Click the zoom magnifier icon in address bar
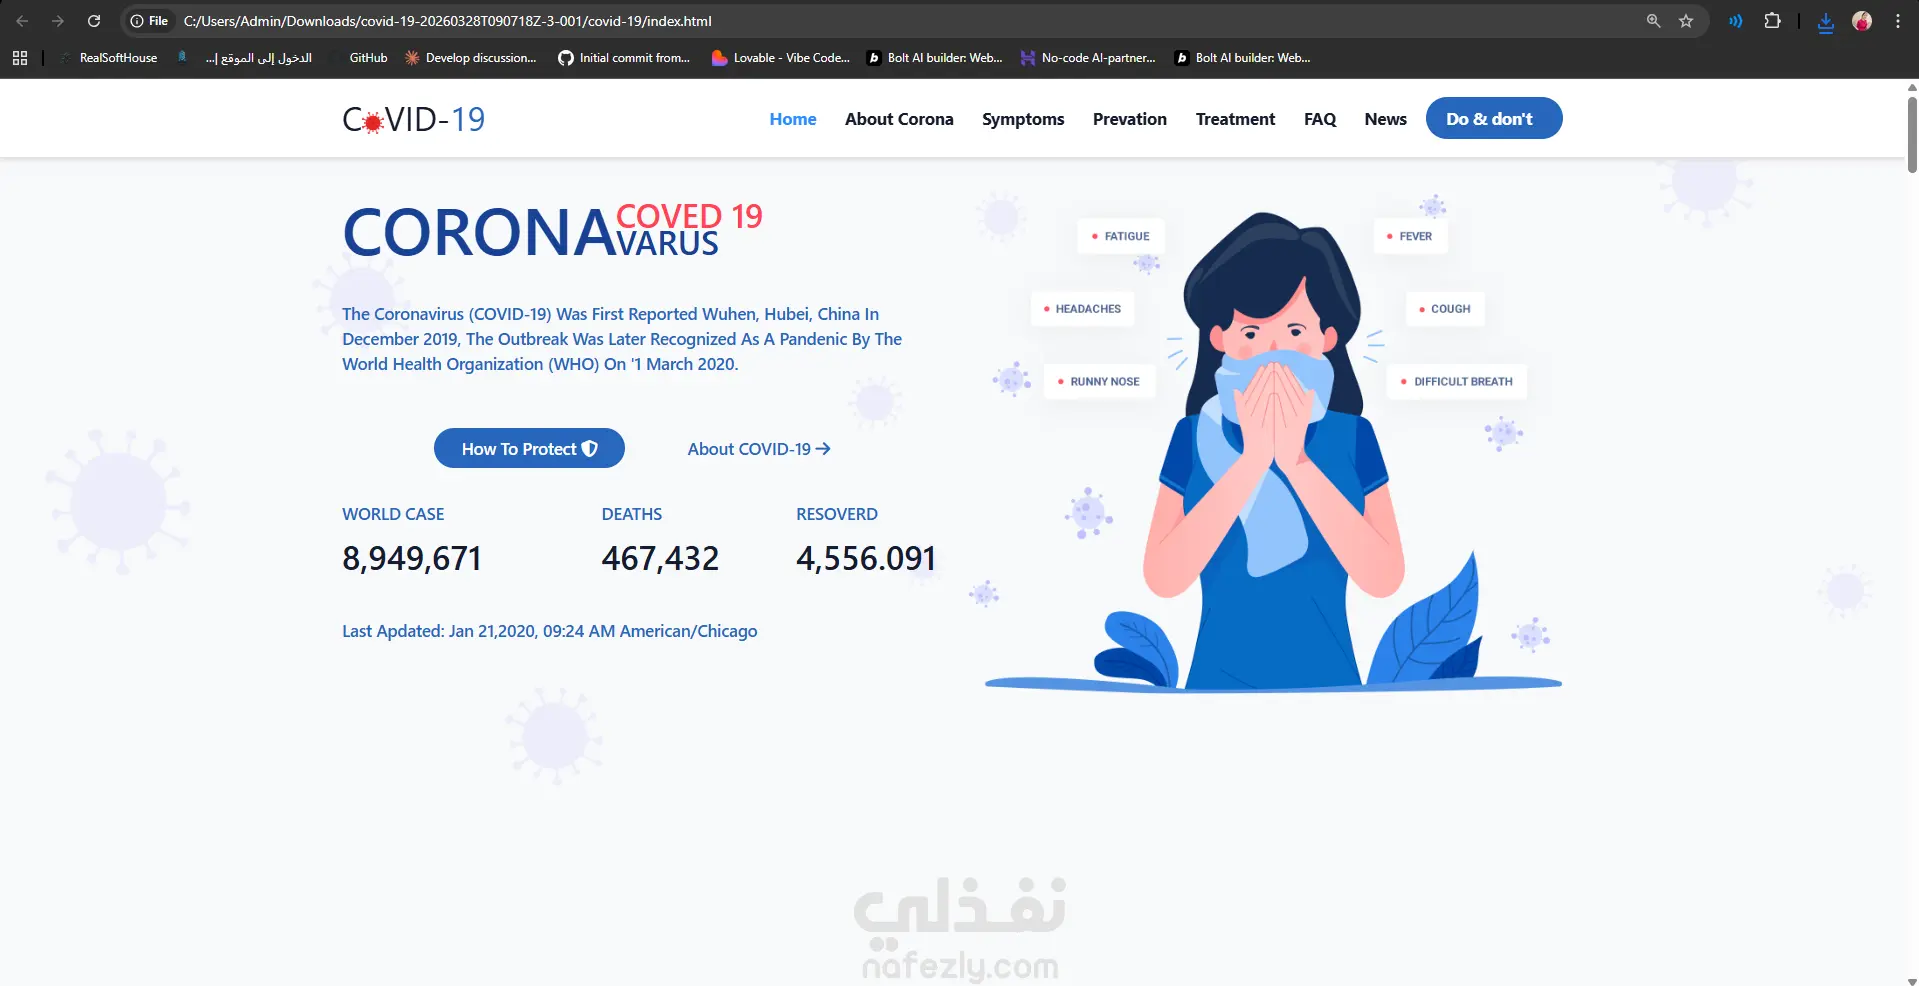1919x986 pixels. [x=1654, y=21]
